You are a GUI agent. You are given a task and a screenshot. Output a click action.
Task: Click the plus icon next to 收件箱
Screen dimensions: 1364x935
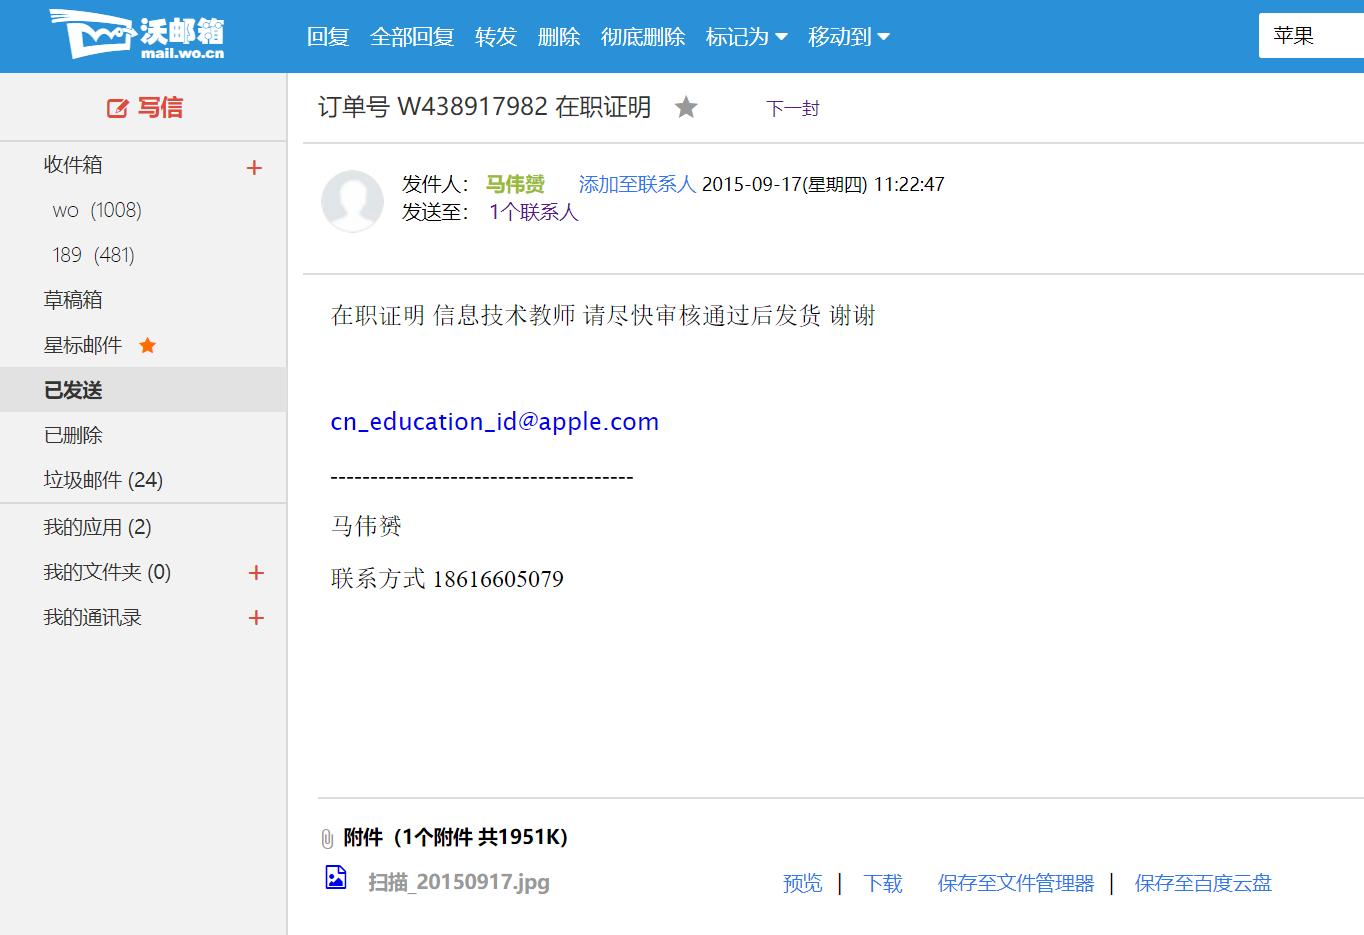coord(254,166)
